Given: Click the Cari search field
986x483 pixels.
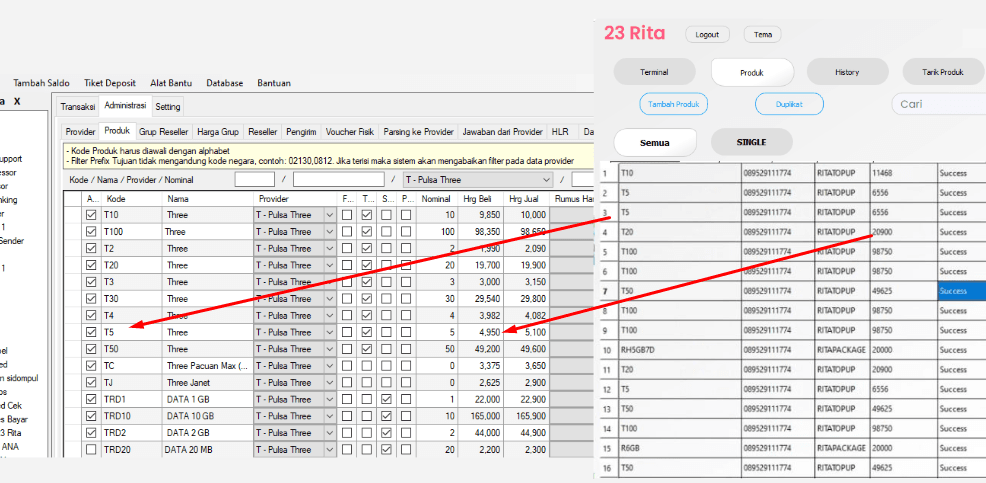Looking at the screenshot, I should (x=936, y=104).
